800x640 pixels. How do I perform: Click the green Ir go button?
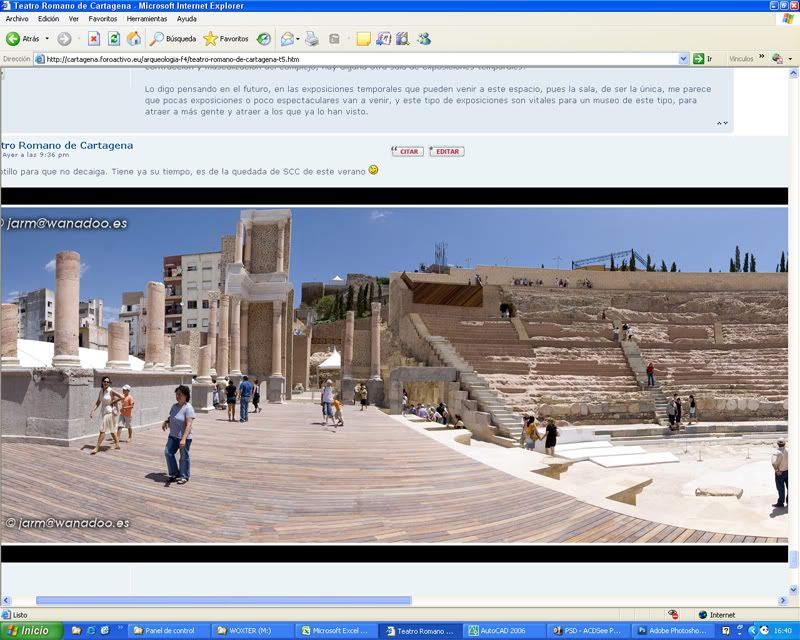click(x=703, y=59)
